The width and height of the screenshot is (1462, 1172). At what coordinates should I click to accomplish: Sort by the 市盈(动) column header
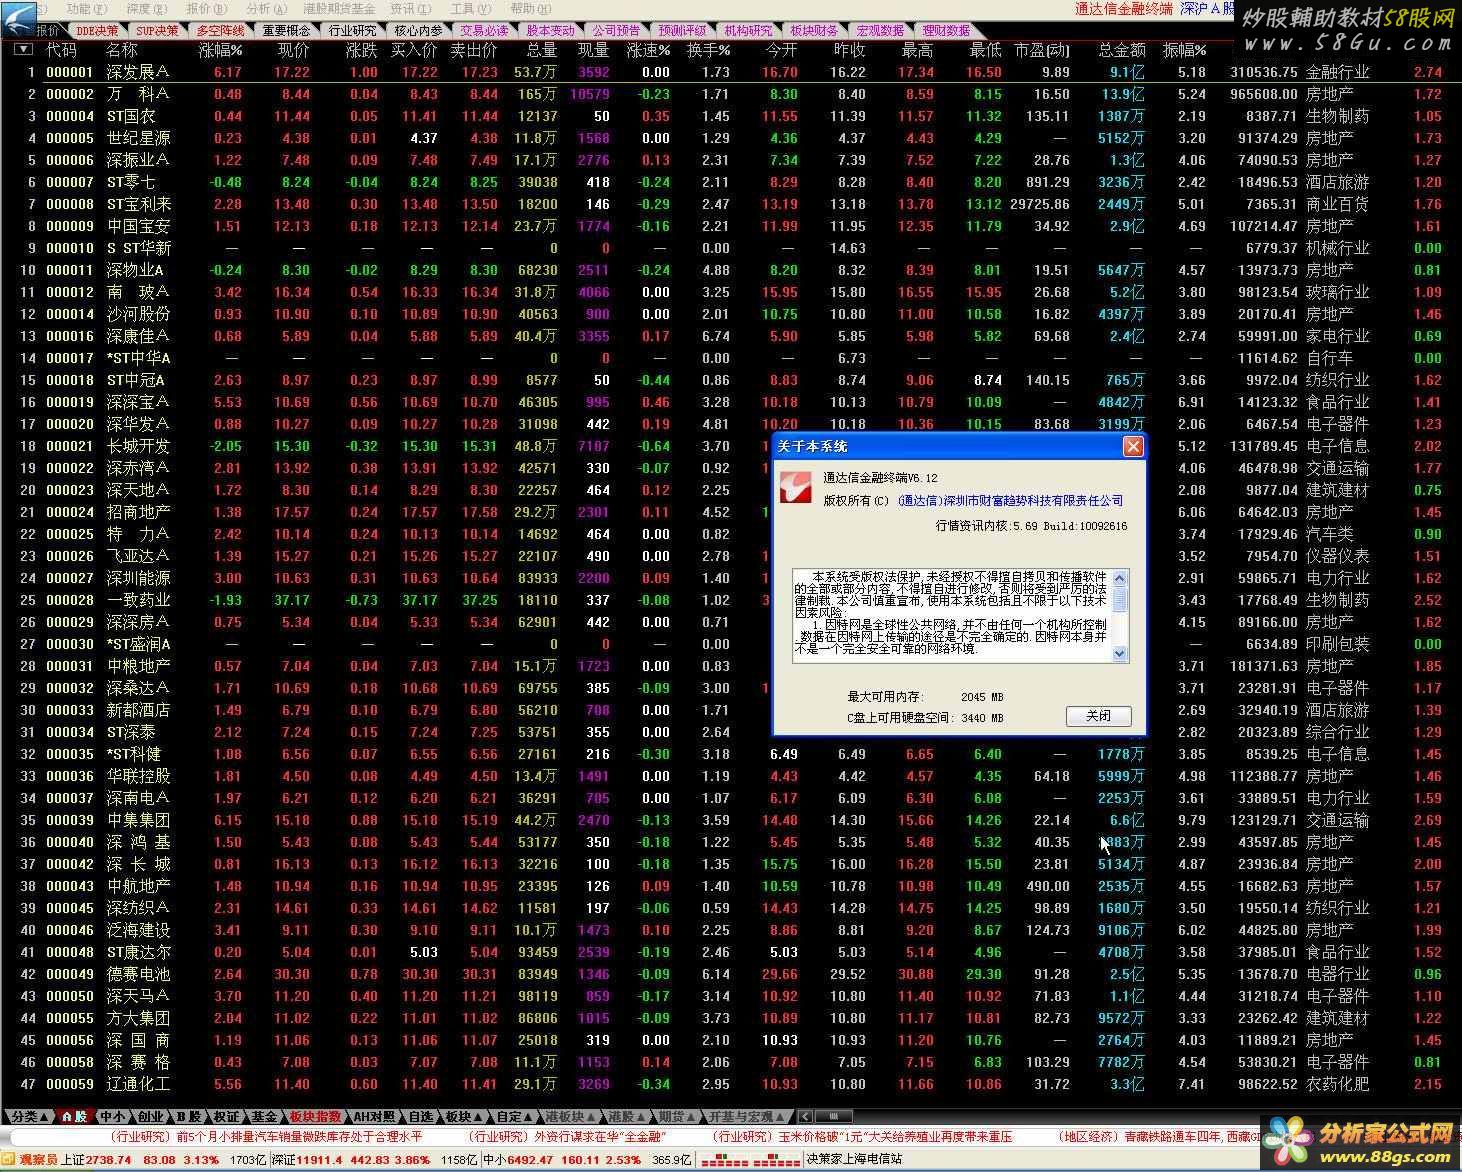pyautogui.click(x=1041, y=49)
